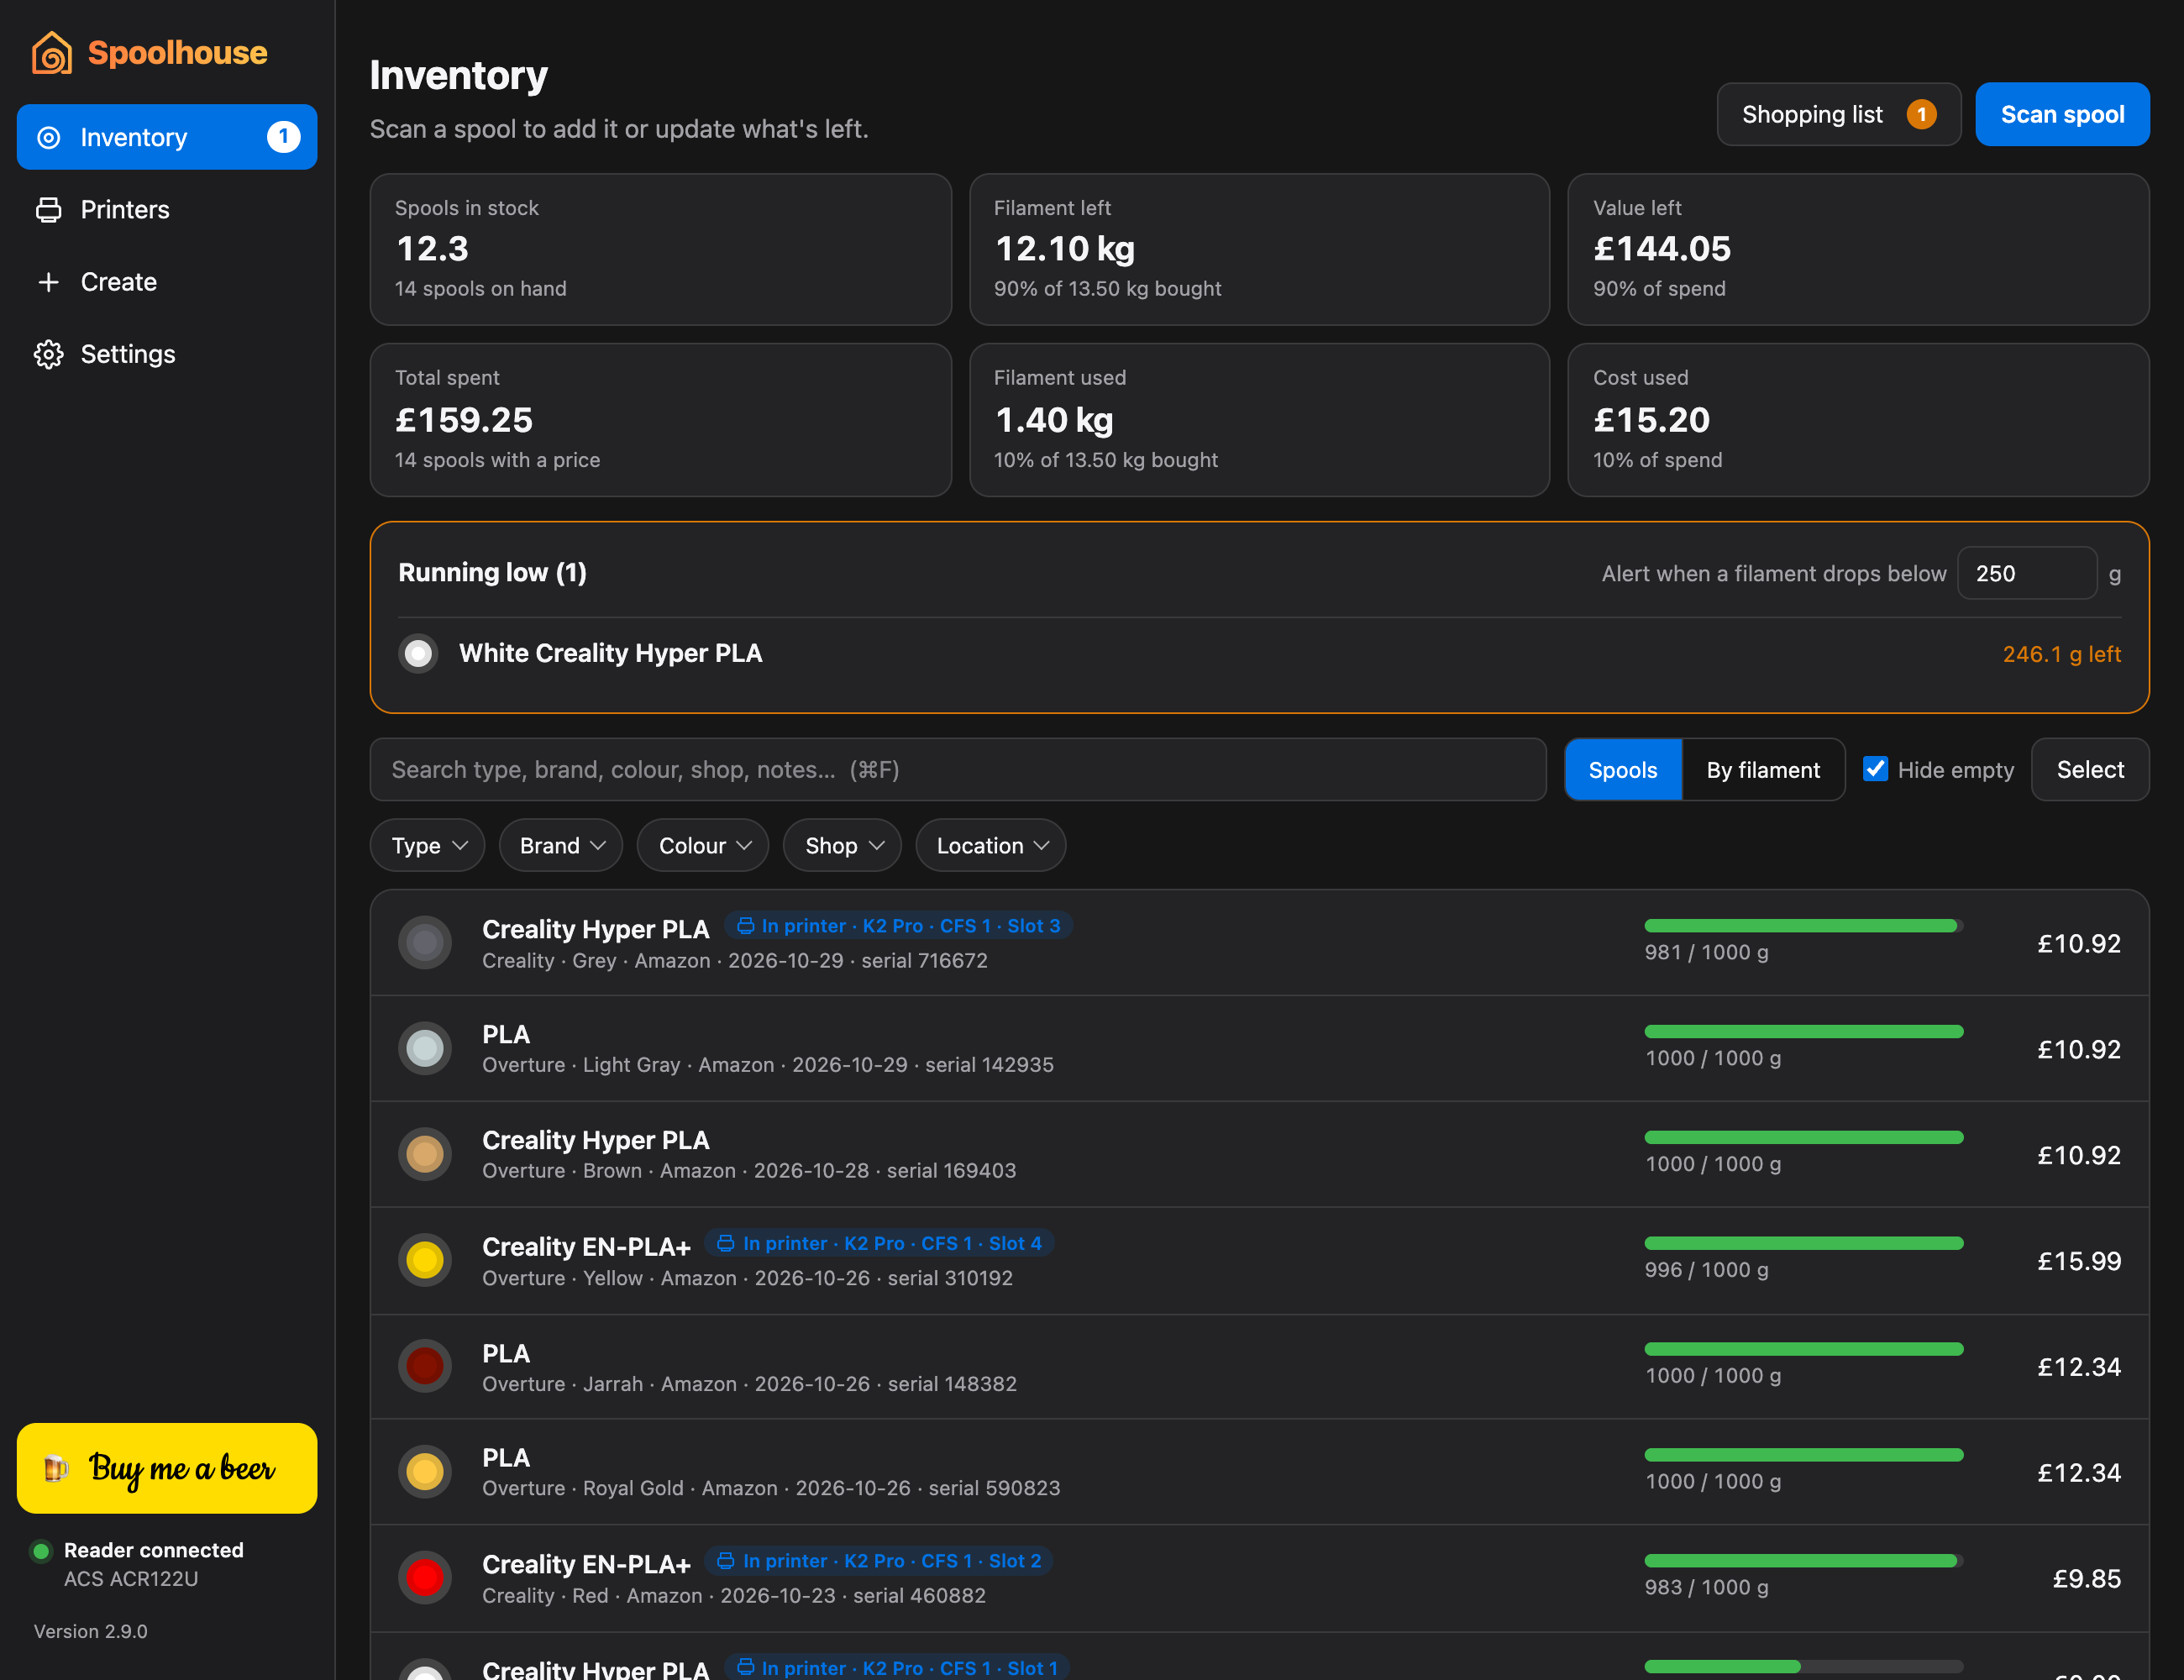
Task: Click the grey Creality Hyper PLA swatch
Action: click(x=425, y=942)
